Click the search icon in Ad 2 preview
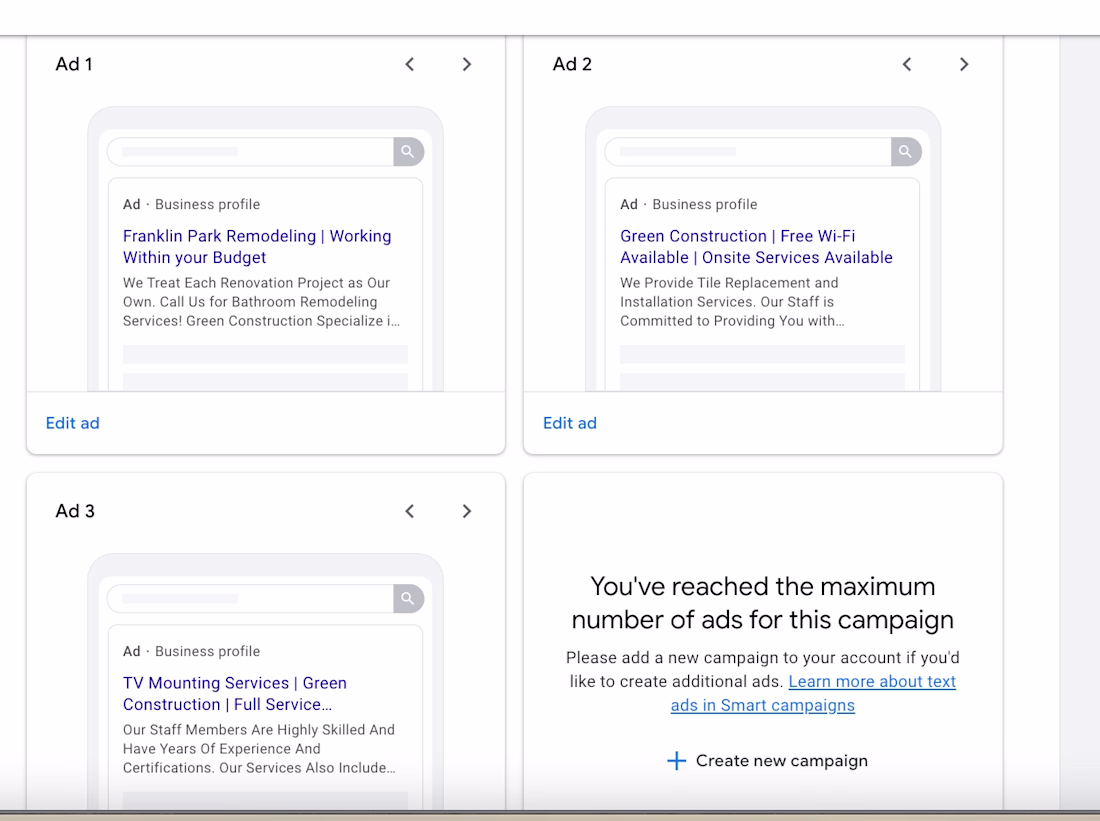This screenshot has width=1100, height=821. click(906, 152)
